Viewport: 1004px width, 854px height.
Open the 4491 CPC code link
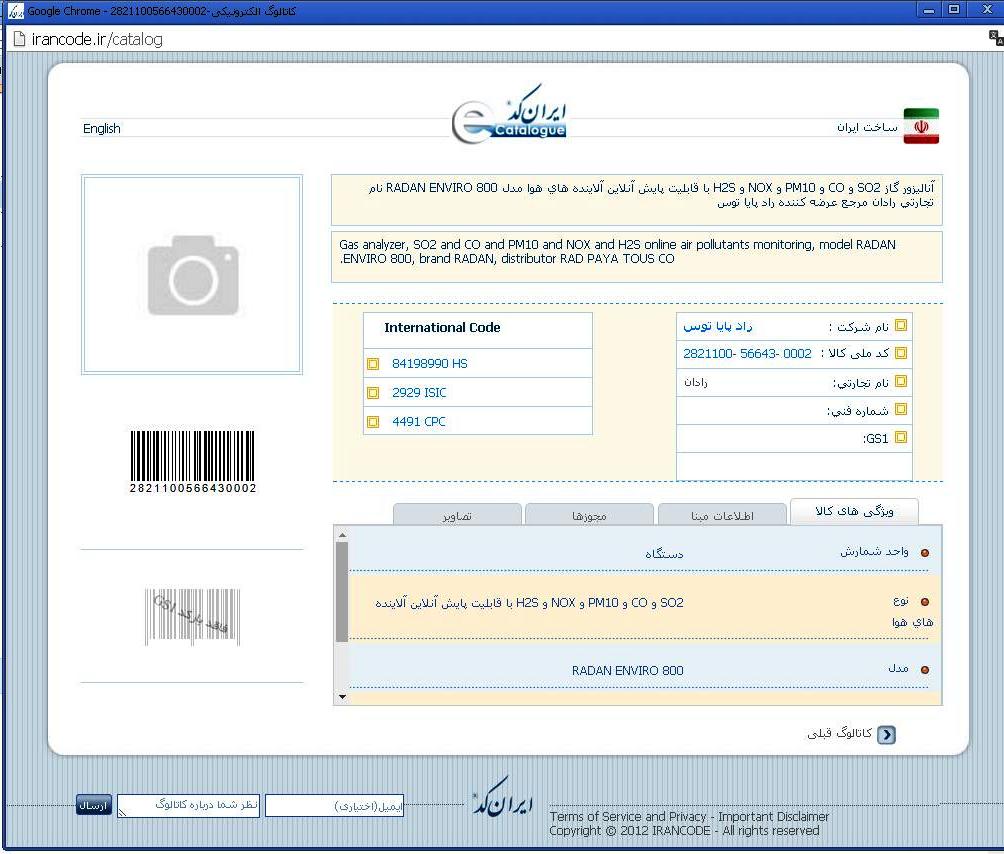pyautogui.click(x=419, y=421)
